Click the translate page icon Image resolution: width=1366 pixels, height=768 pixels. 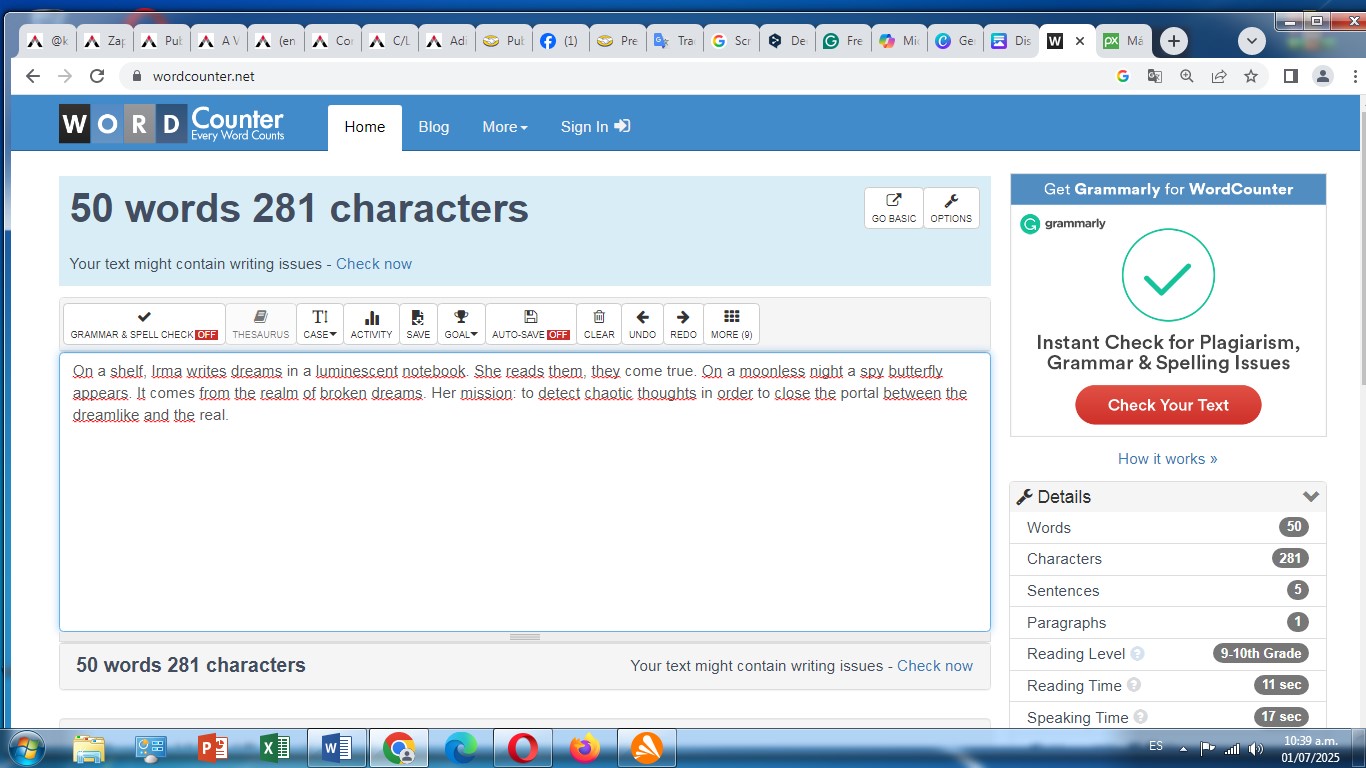[1154, 76]
